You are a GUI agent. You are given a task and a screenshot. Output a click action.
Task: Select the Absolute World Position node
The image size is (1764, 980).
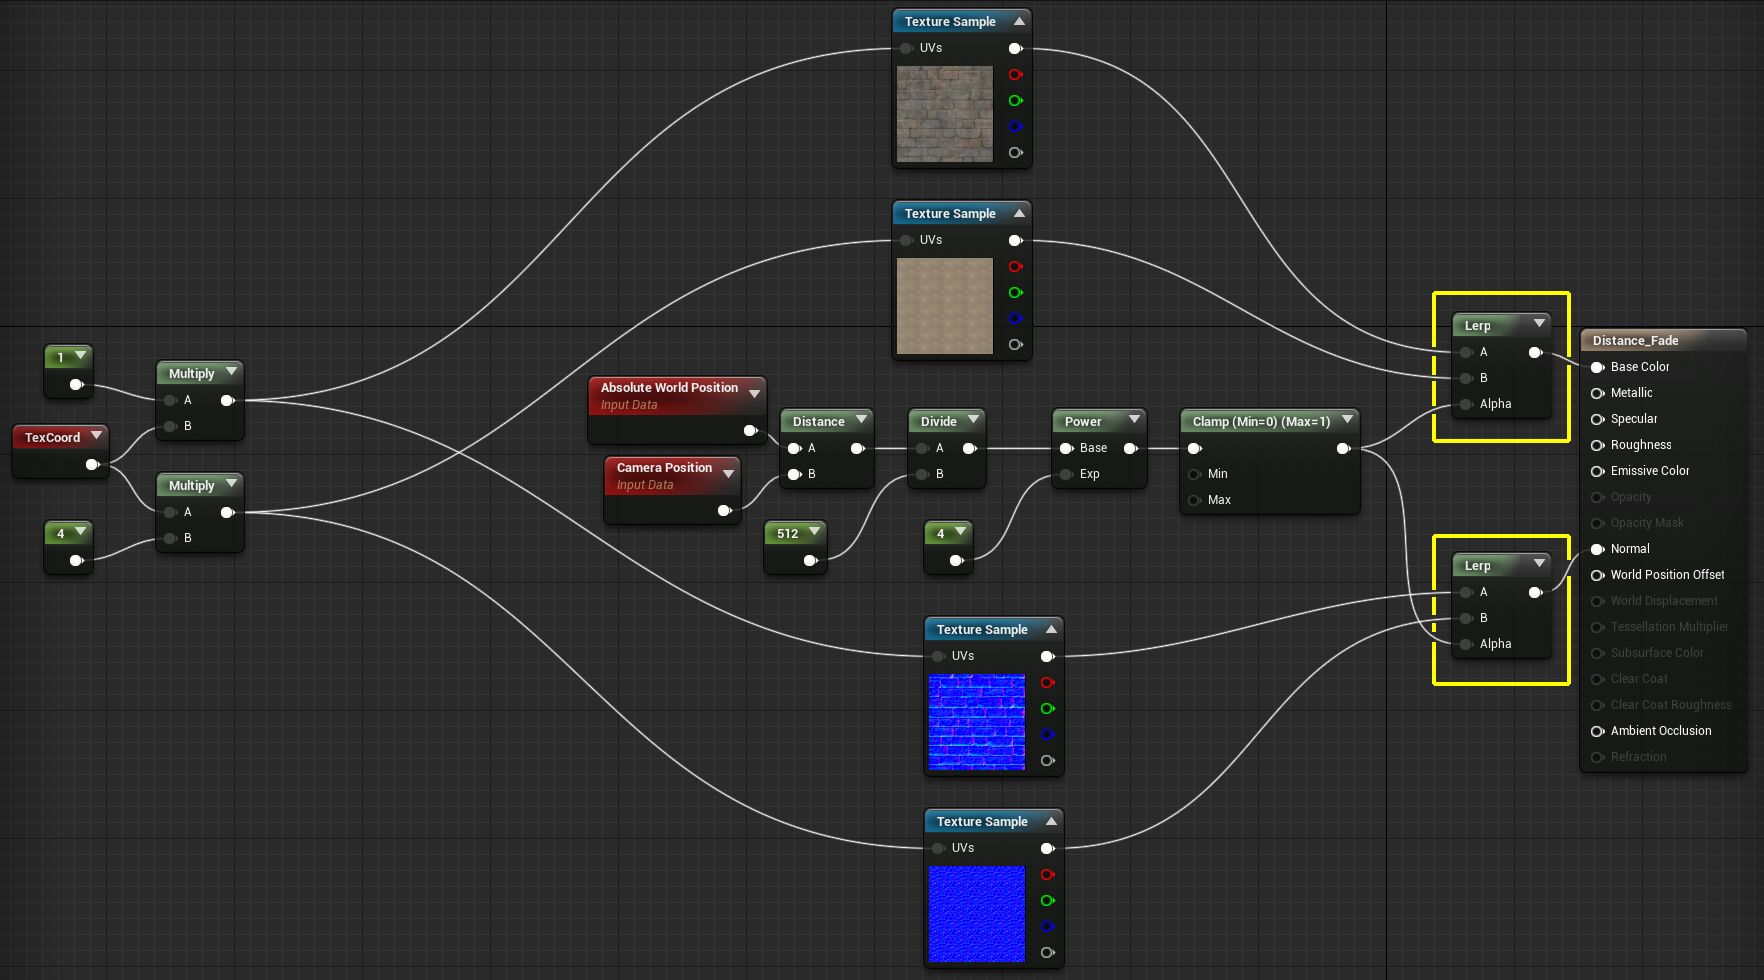click(x=668, y=388)
